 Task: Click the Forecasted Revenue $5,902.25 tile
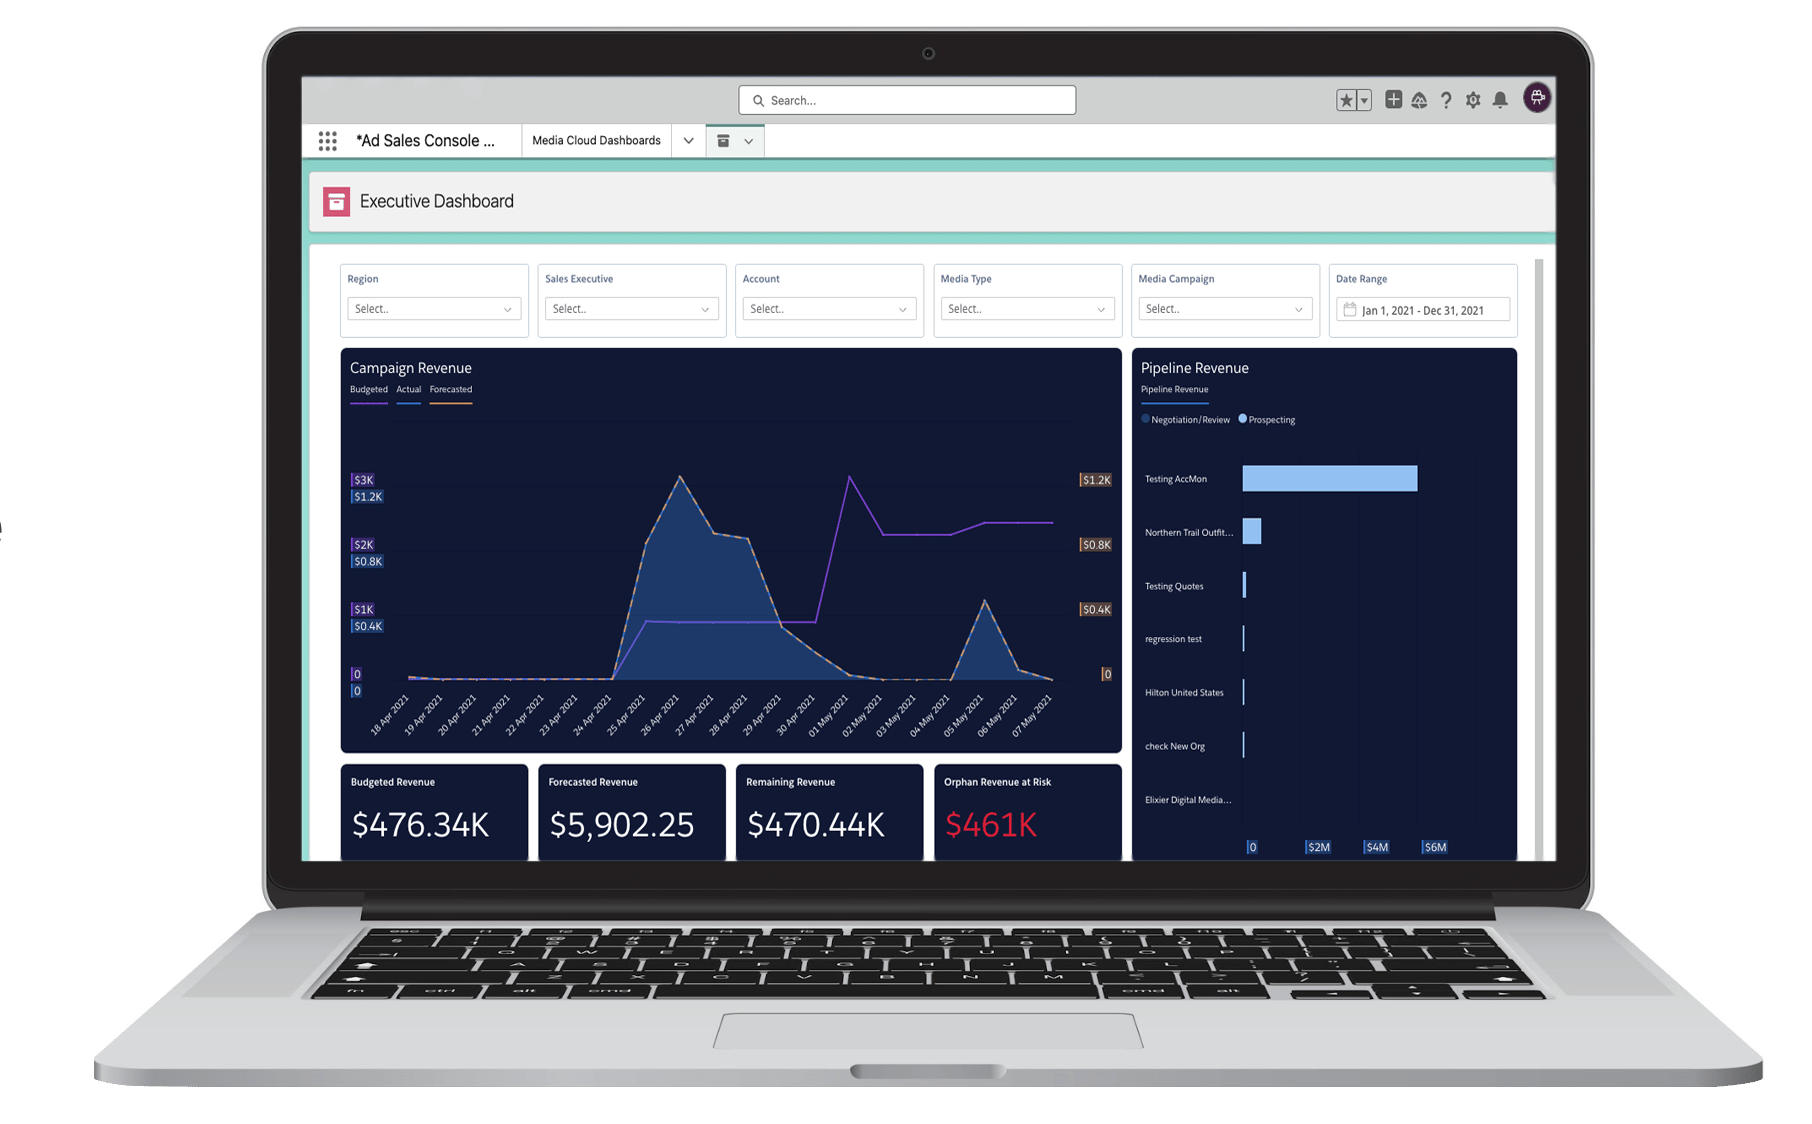click(632, 812)
